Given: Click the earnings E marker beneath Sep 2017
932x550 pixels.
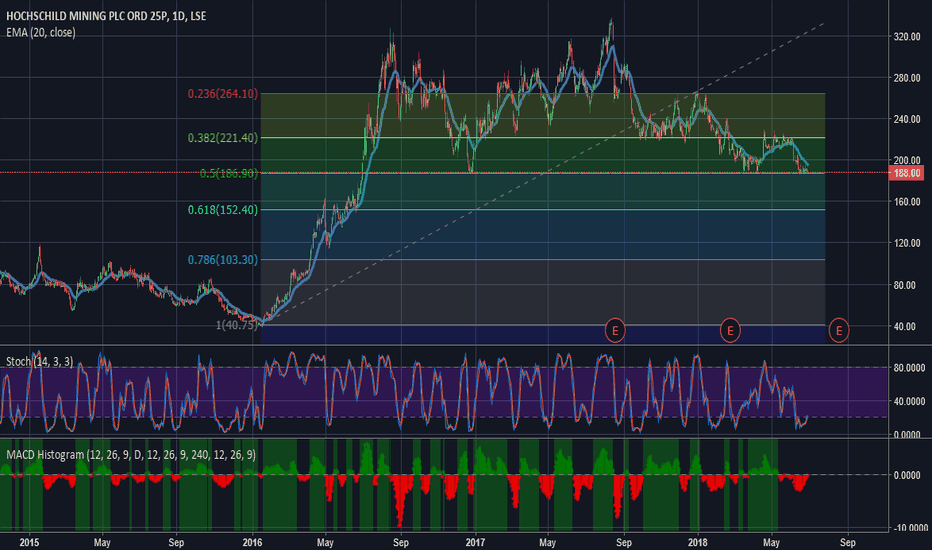Looking at the screenshot, I should click(615, 330).
